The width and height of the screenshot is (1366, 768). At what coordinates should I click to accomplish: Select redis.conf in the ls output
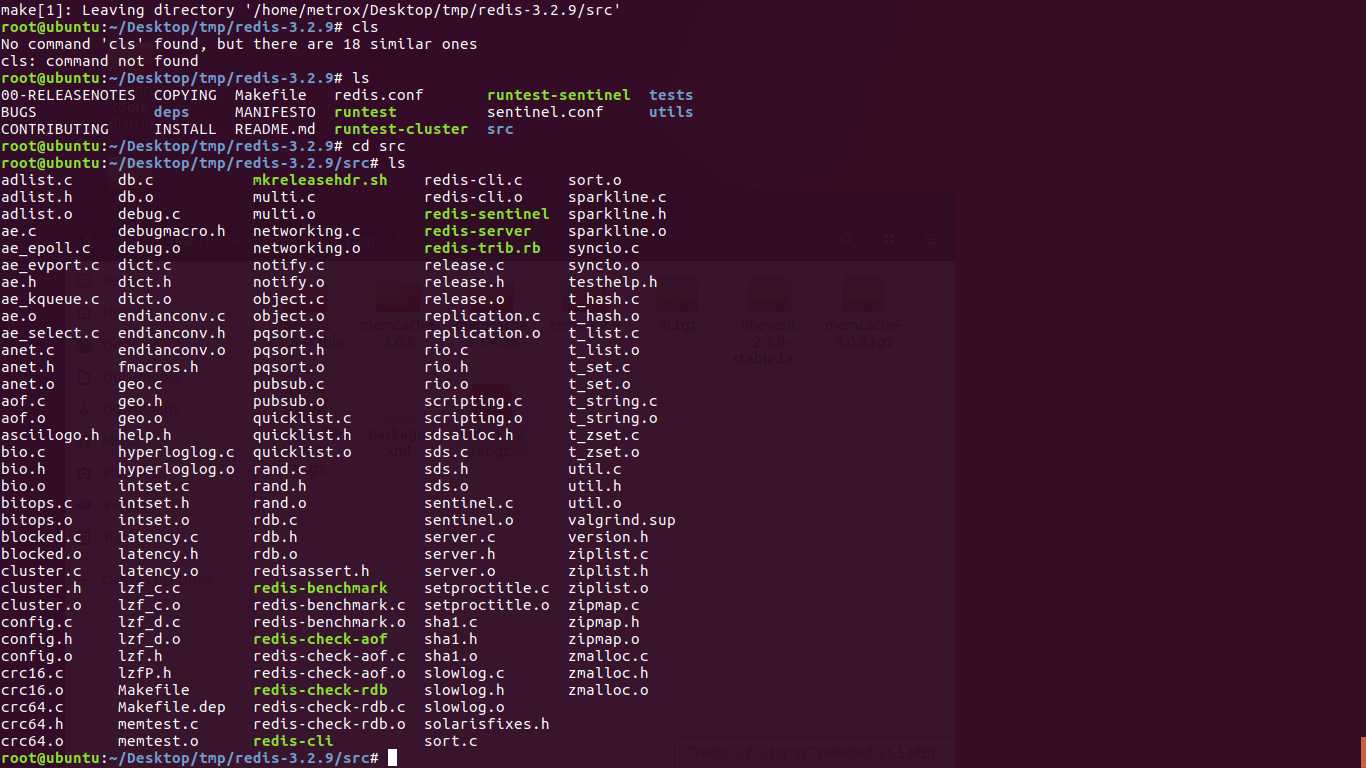point(379,95)
